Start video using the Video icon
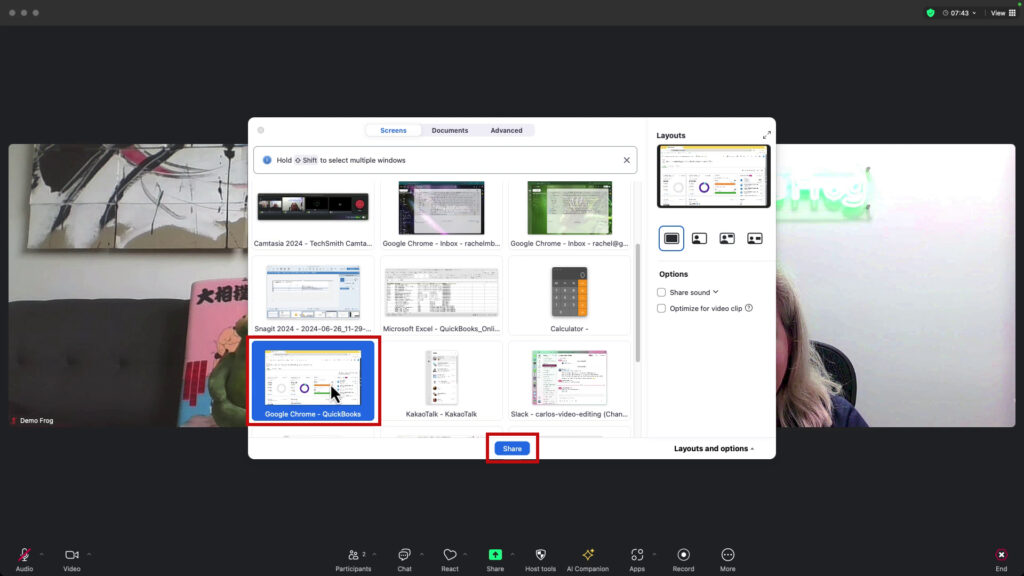Image resolution: width=1024 pixels, height=576 pixels. pyautogui.click(x=71, y=556)
